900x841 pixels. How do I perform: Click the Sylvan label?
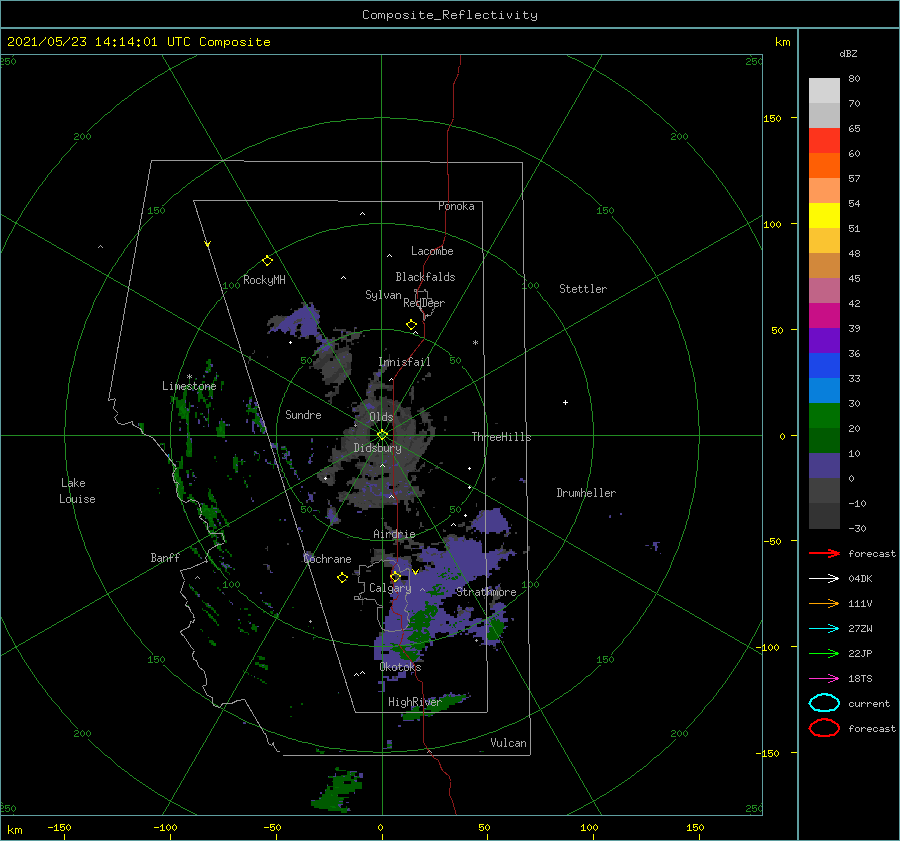coord(383,295)
